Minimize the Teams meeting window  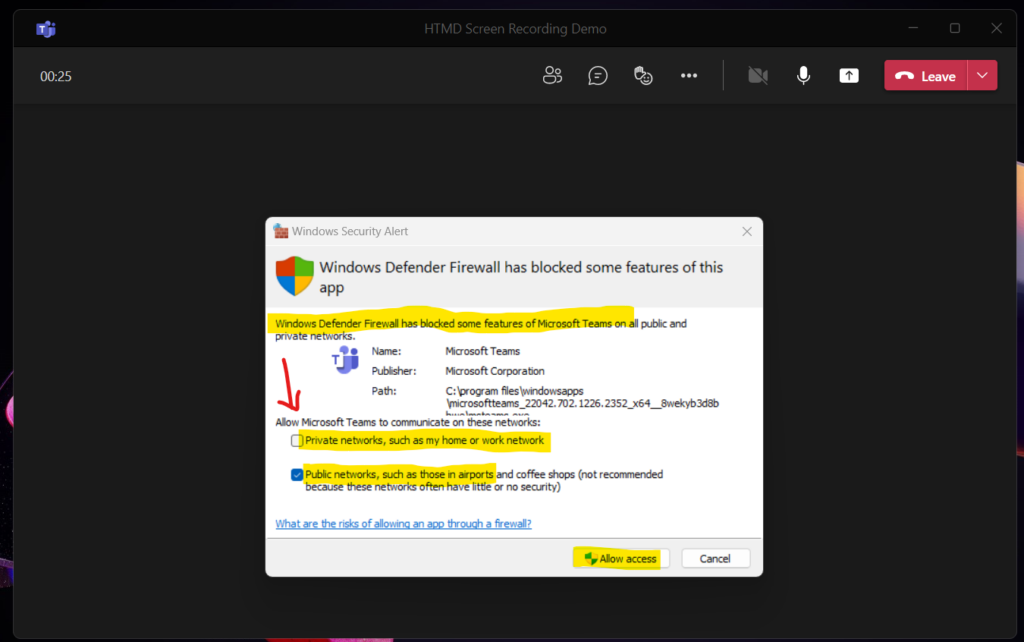click(913, 28)
